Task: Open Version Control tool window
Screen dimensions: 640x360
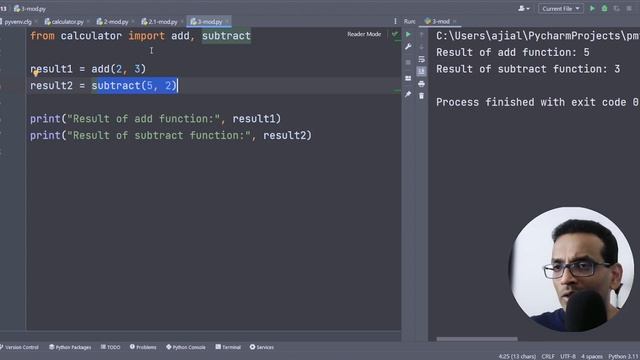Action: pos(20,347)
